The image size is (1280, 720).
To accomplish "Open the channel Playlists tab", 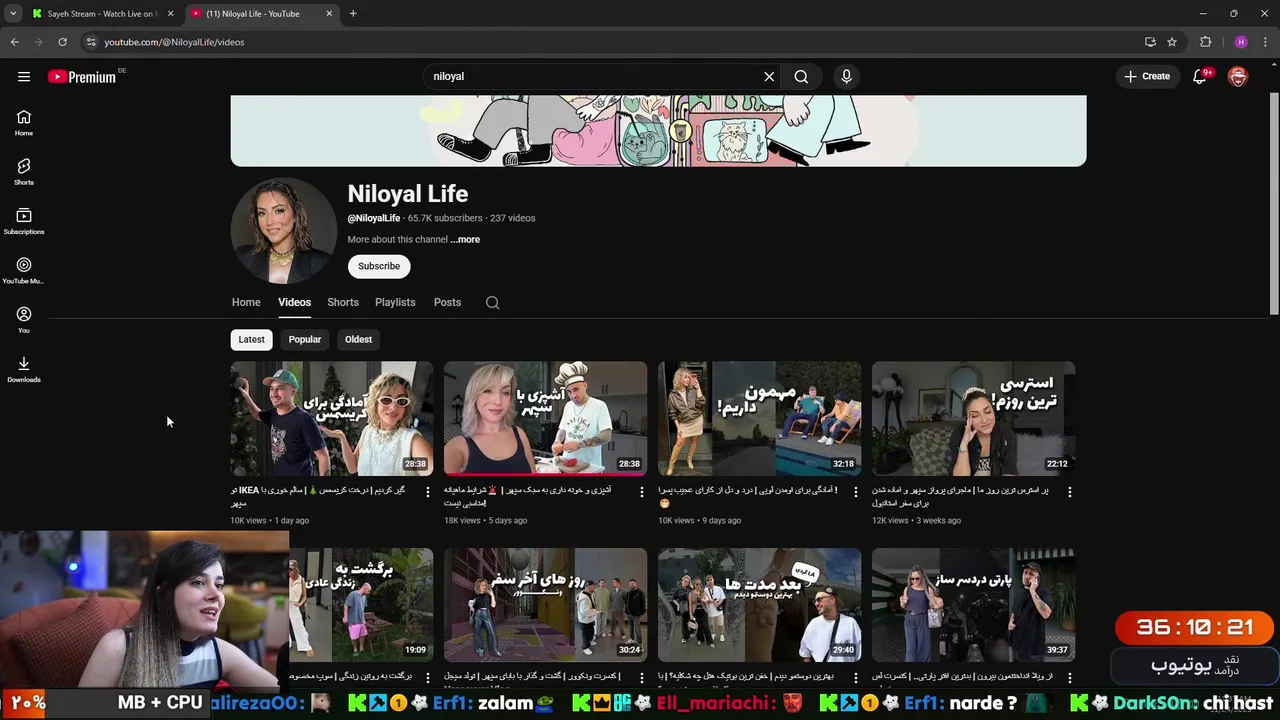I will (x=395, y=302).
